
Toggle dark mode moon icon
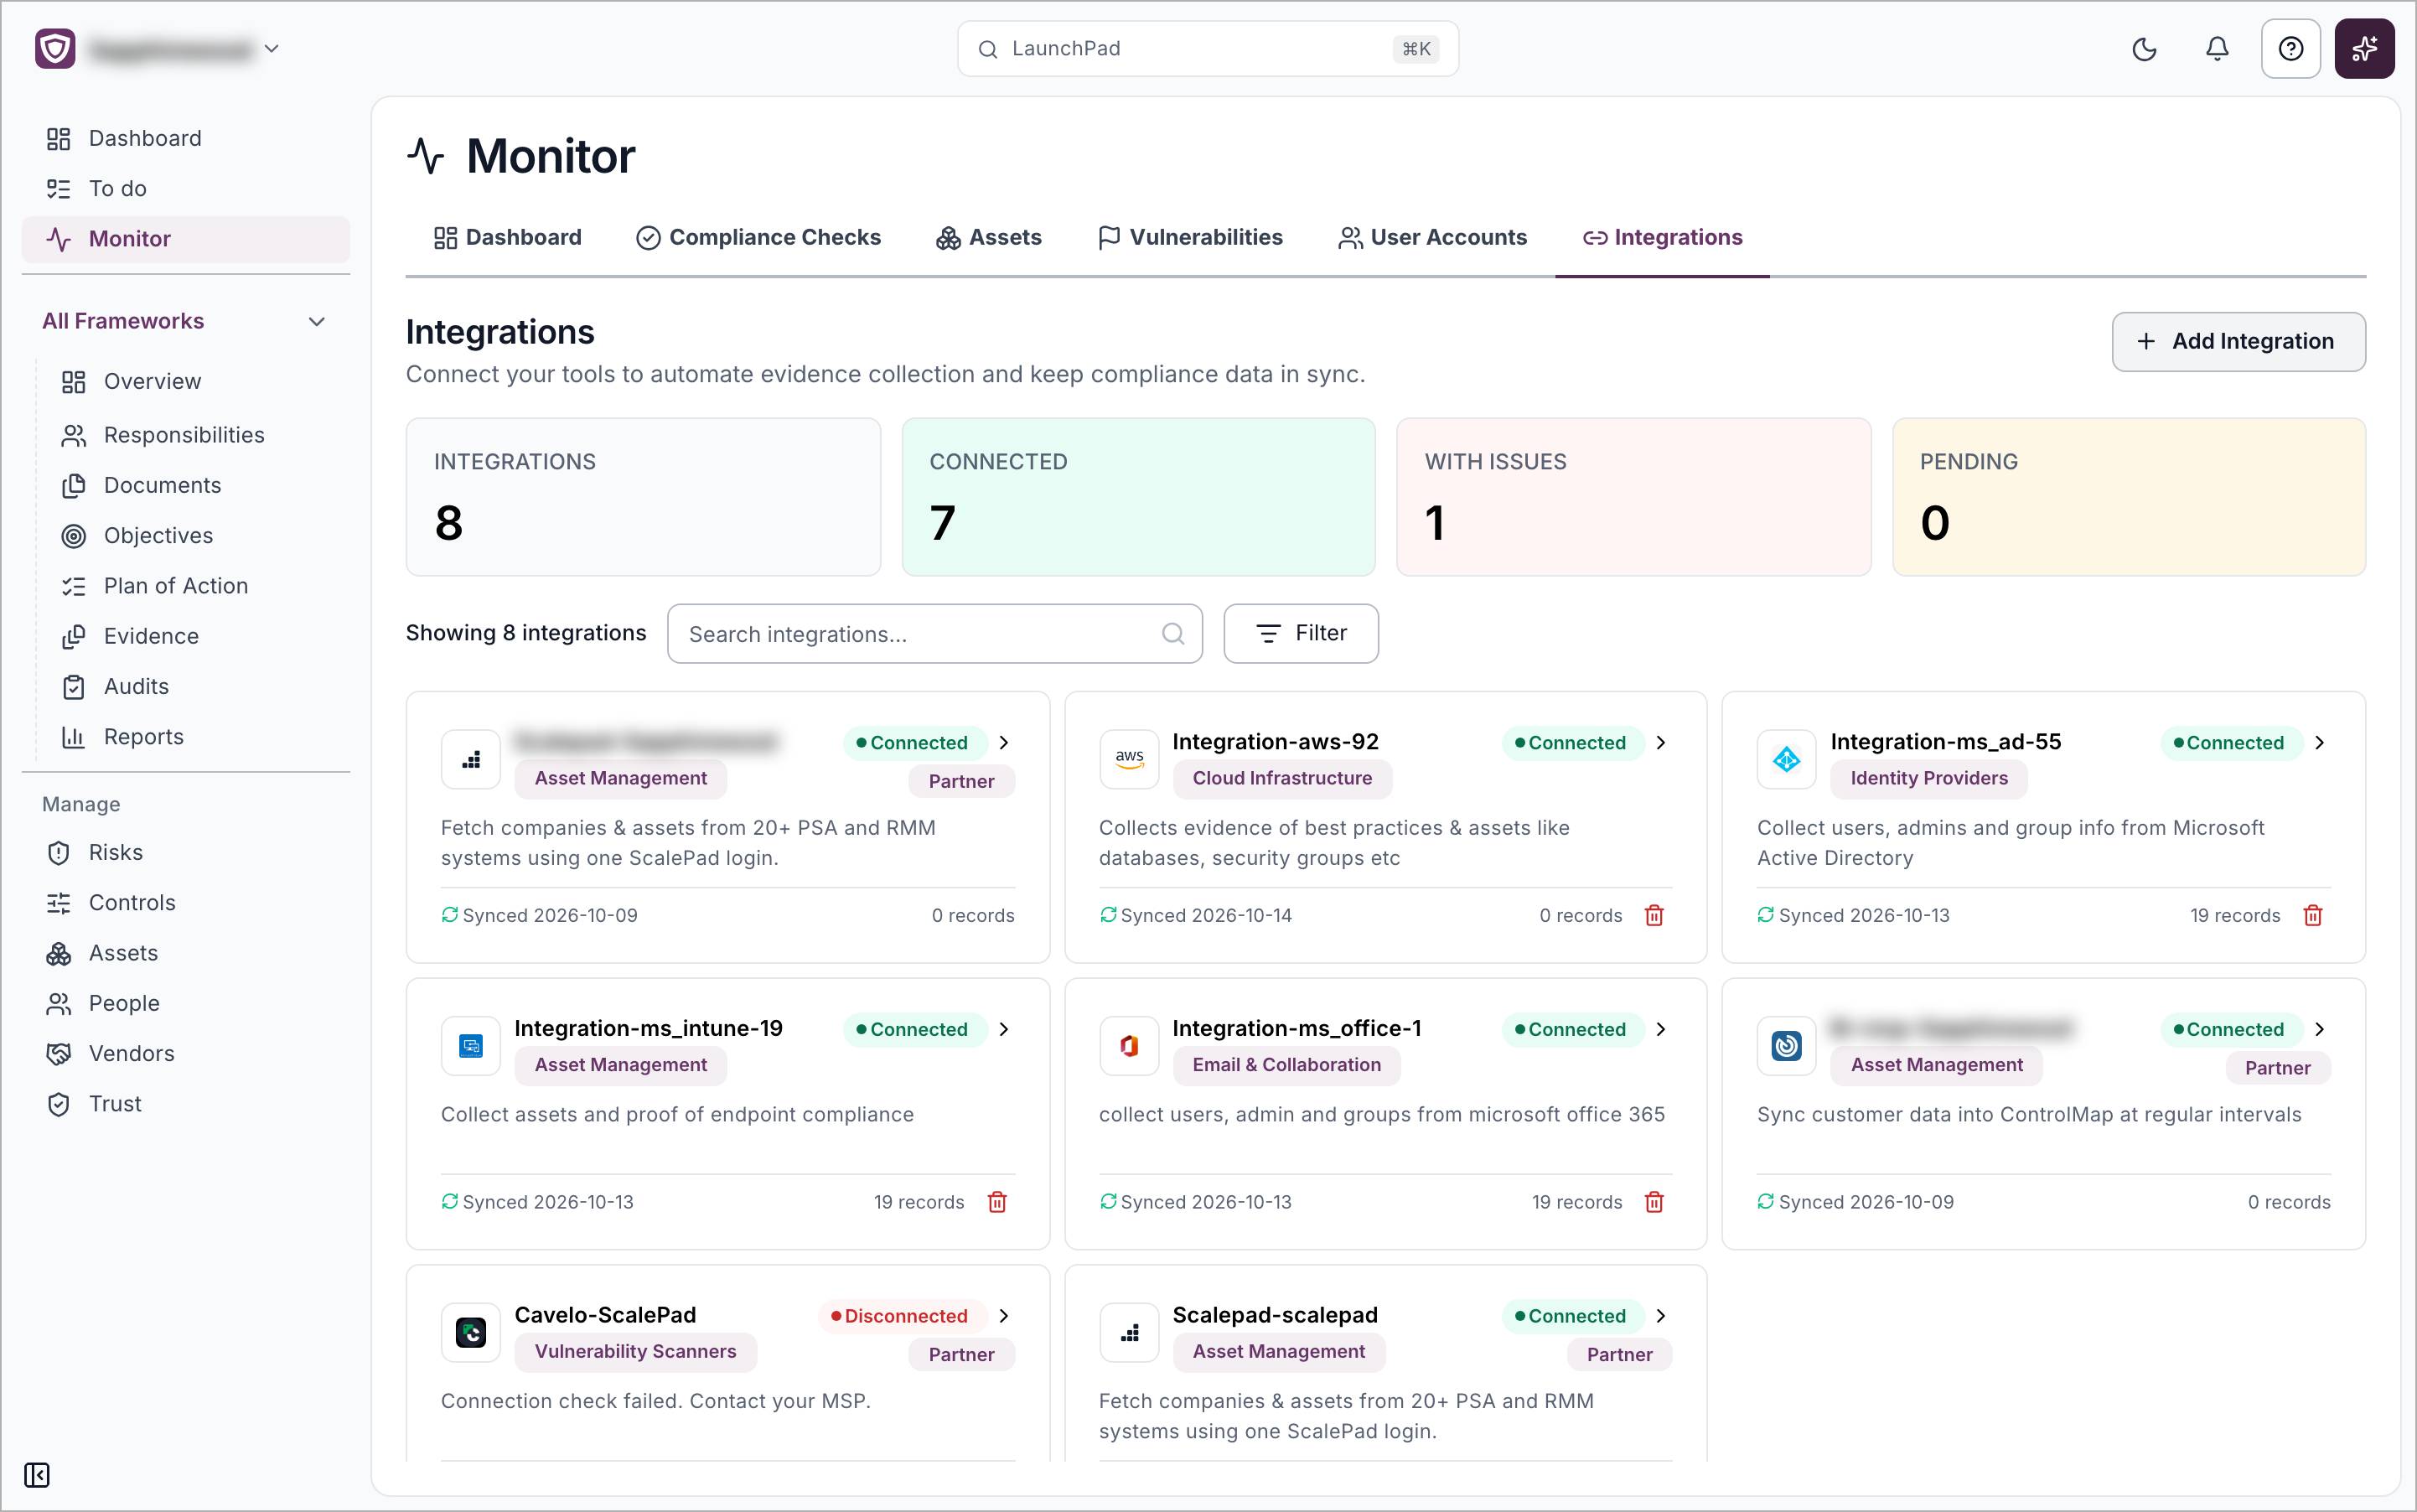click(x=2144, y=49)
